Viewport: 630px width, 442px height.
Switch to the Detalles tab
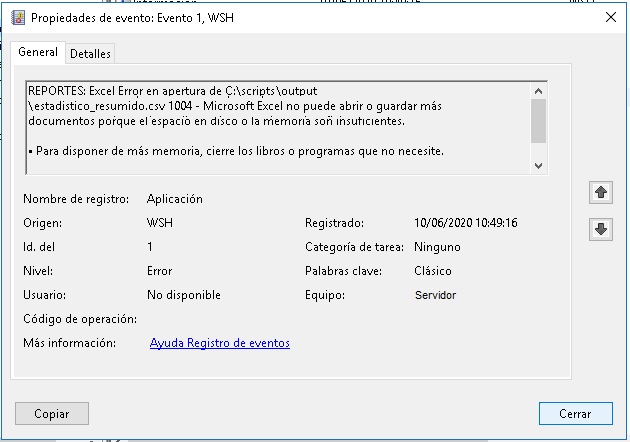tap(90, 53)
